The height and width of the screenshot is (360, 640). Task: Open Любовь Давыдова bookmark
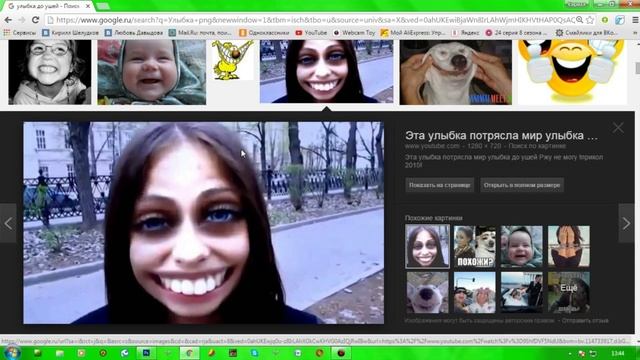[133, 32]
